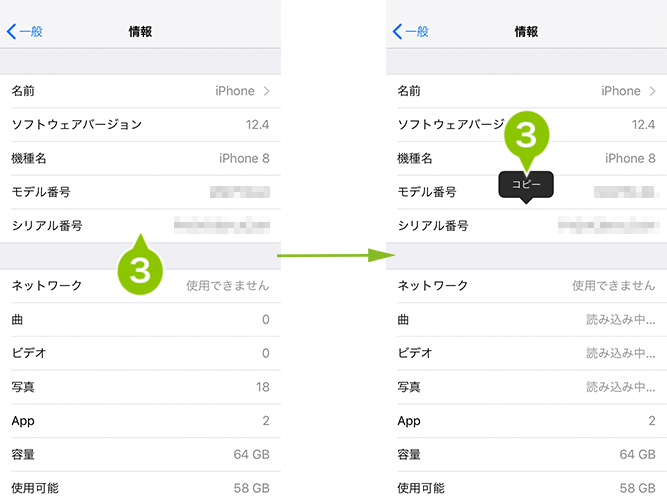
Task: Tap 写真 row showing 18 on left
Action: (140, 387)
